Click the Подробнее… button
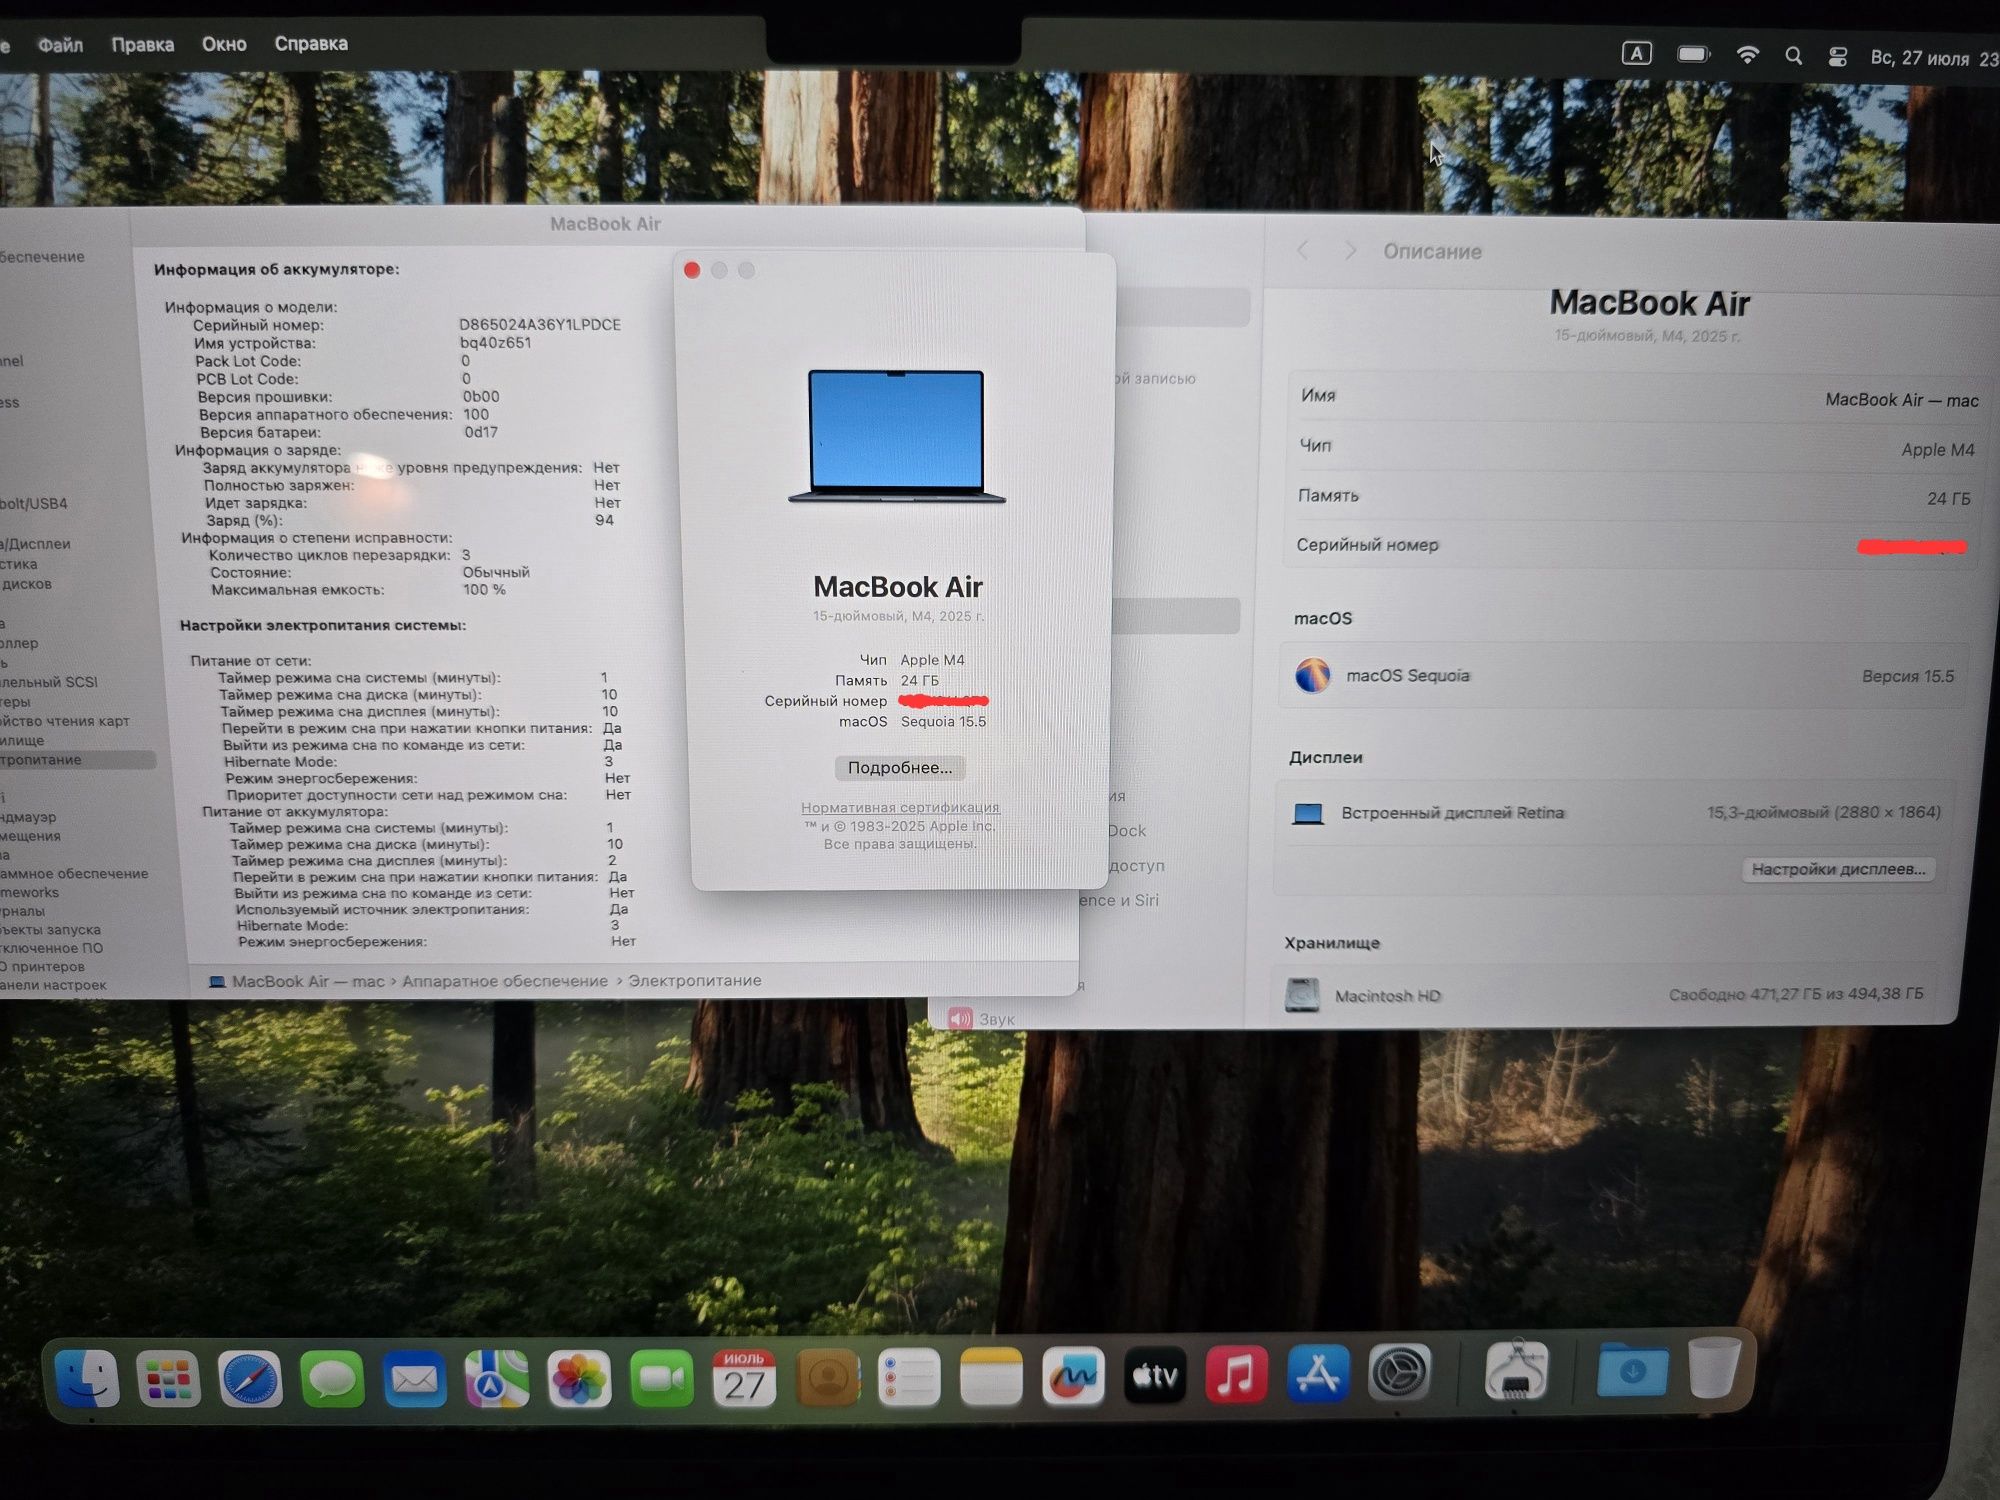The width and height of the screenshot is (2000, 1500). 900,767
